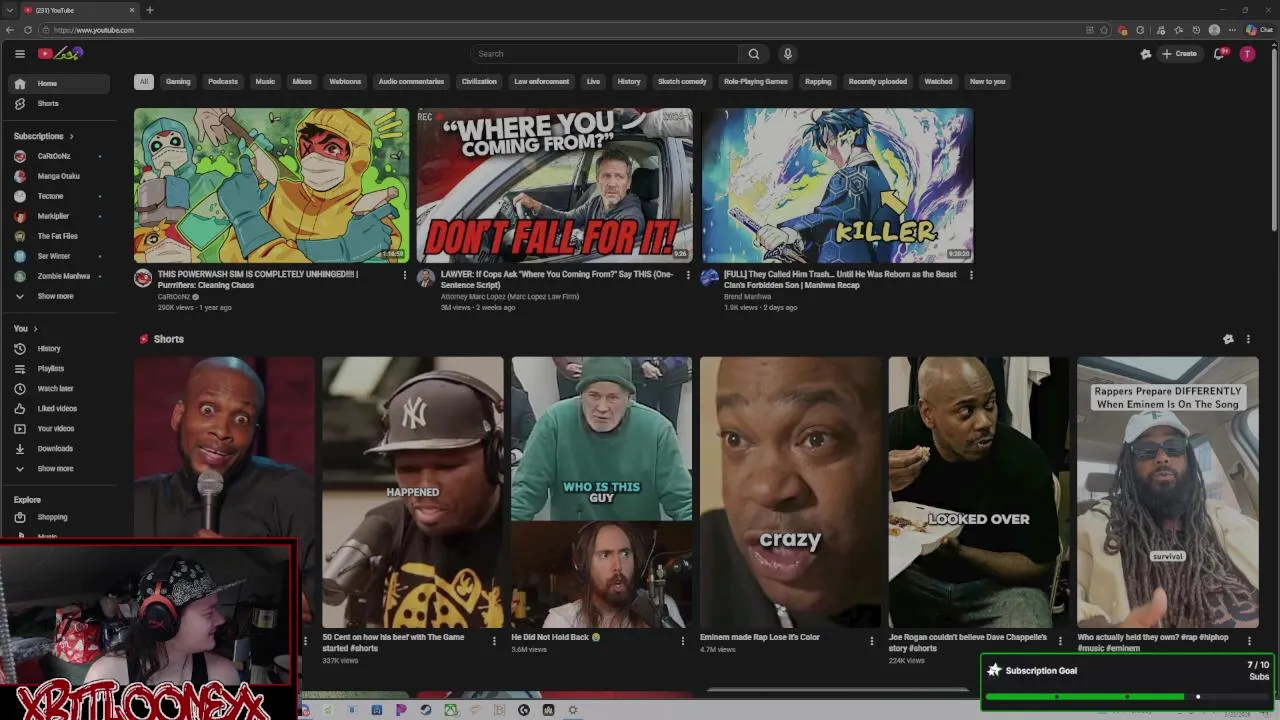Select the Podcasts filter chip
This screenshot has width=1280, height=720.
click(x=223, y=82)
